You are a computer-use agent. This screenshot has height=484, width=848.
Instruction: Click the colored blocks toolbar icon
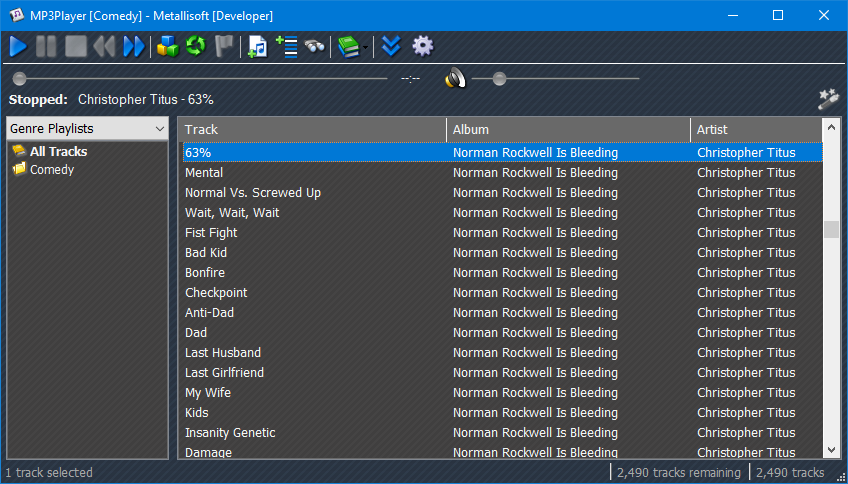tap(167, 46)
